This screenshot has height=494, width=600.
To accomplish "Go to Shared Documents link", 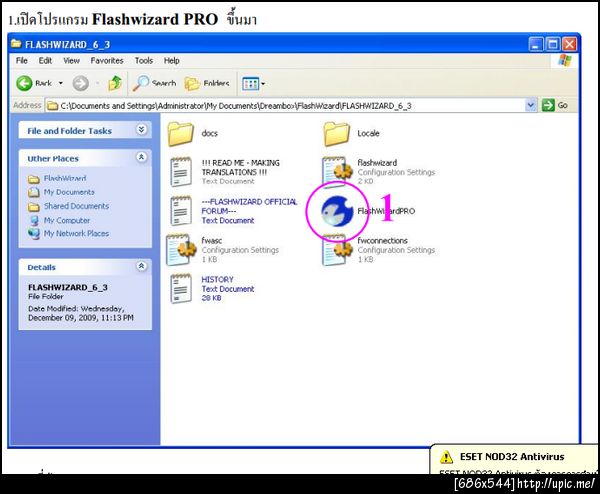I will [x=76, y=206].
